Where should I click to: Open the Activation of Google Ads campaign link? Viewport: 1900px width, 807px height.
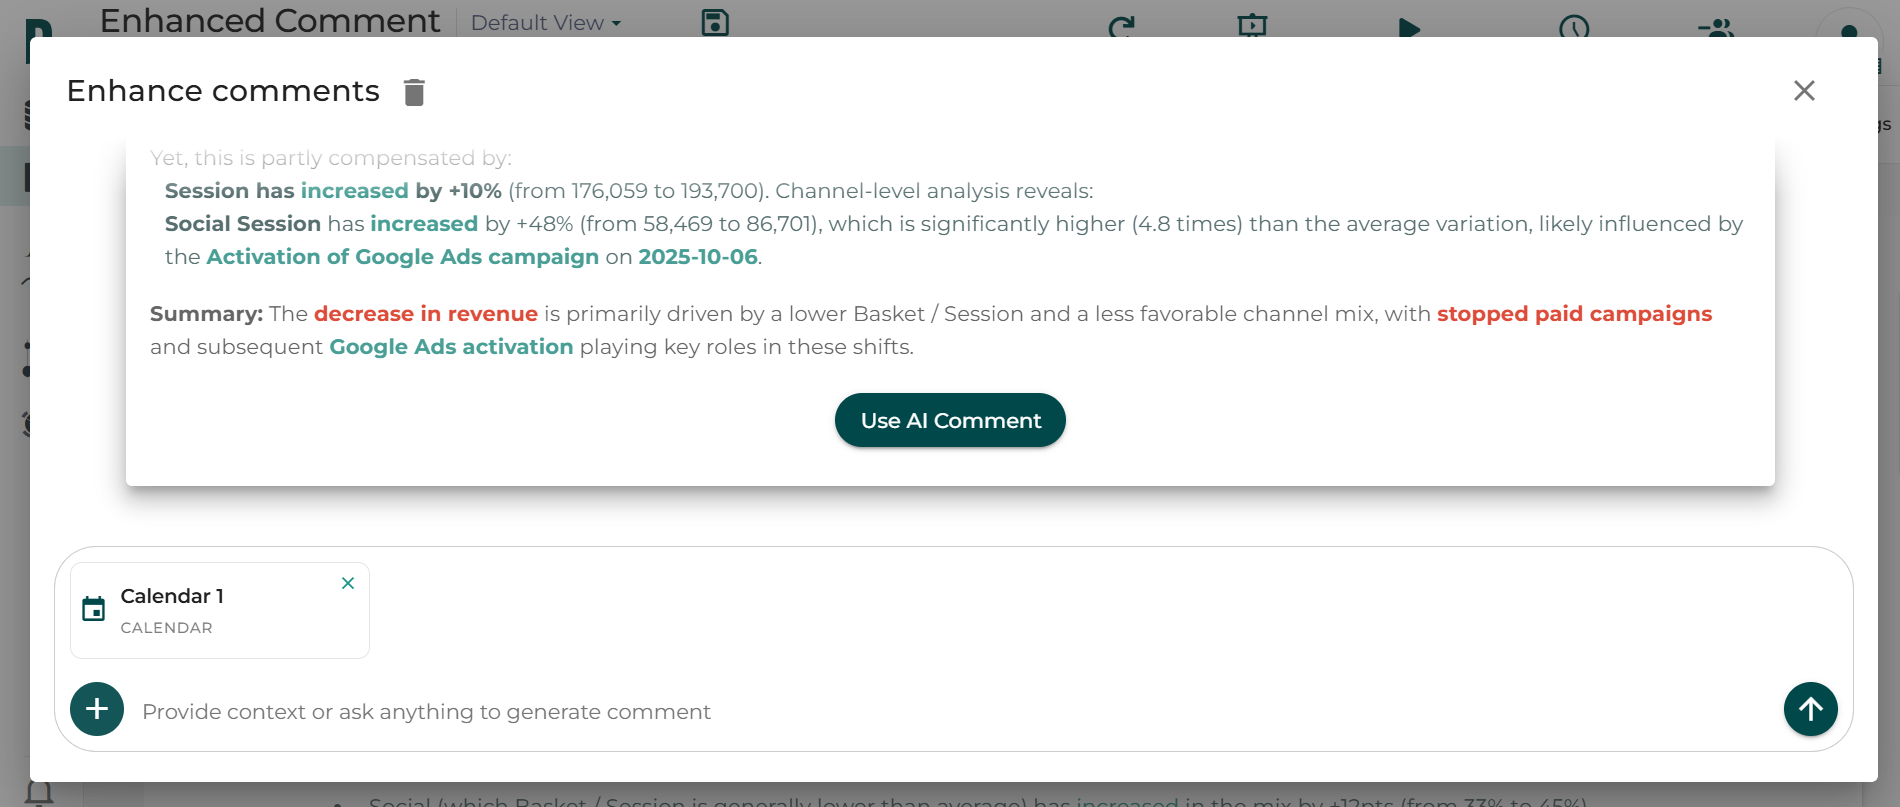[x=402, y=257]
